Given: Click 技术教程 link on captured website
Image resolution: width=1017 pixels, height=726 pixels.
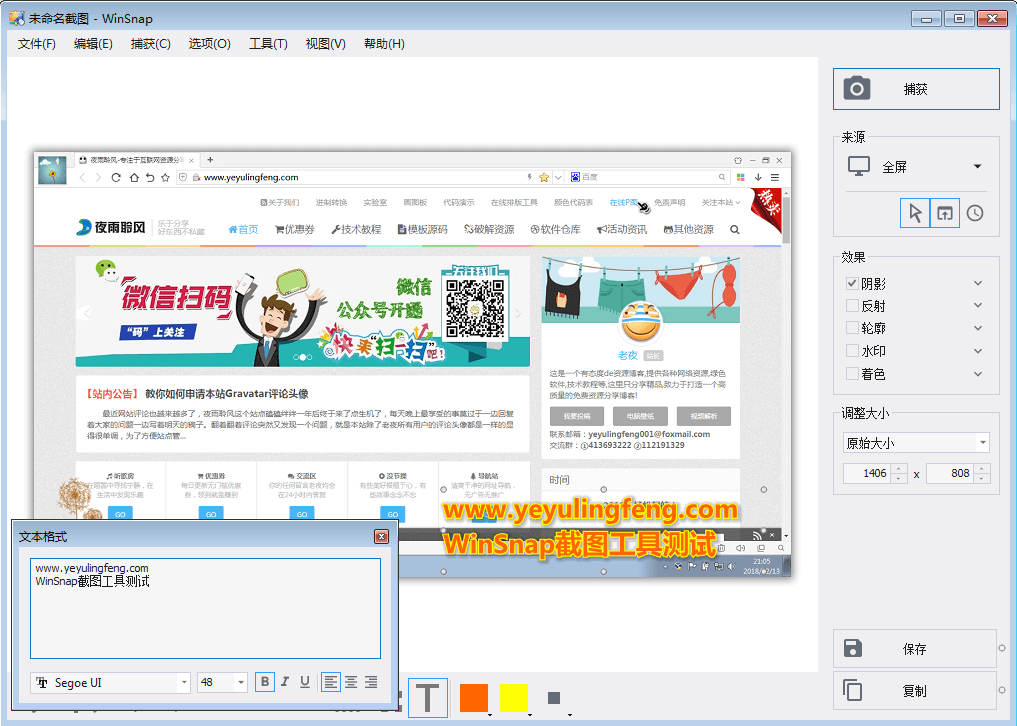Looking at the screenshot, I should tap(356, 230).
